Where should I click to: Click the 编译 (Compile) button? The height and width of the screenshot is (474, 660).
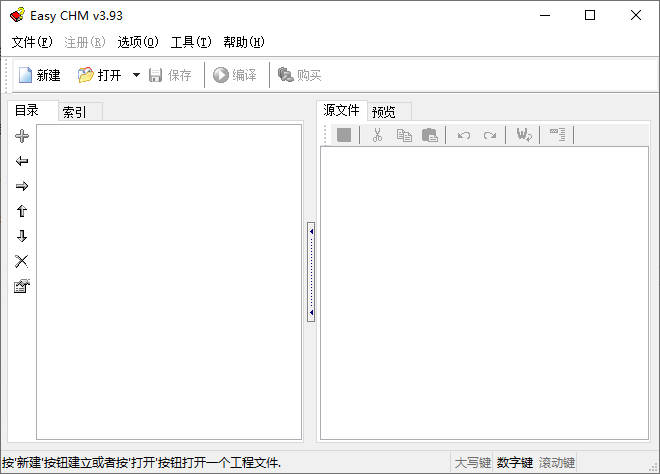pyautogui.click(x=235, y=76)
